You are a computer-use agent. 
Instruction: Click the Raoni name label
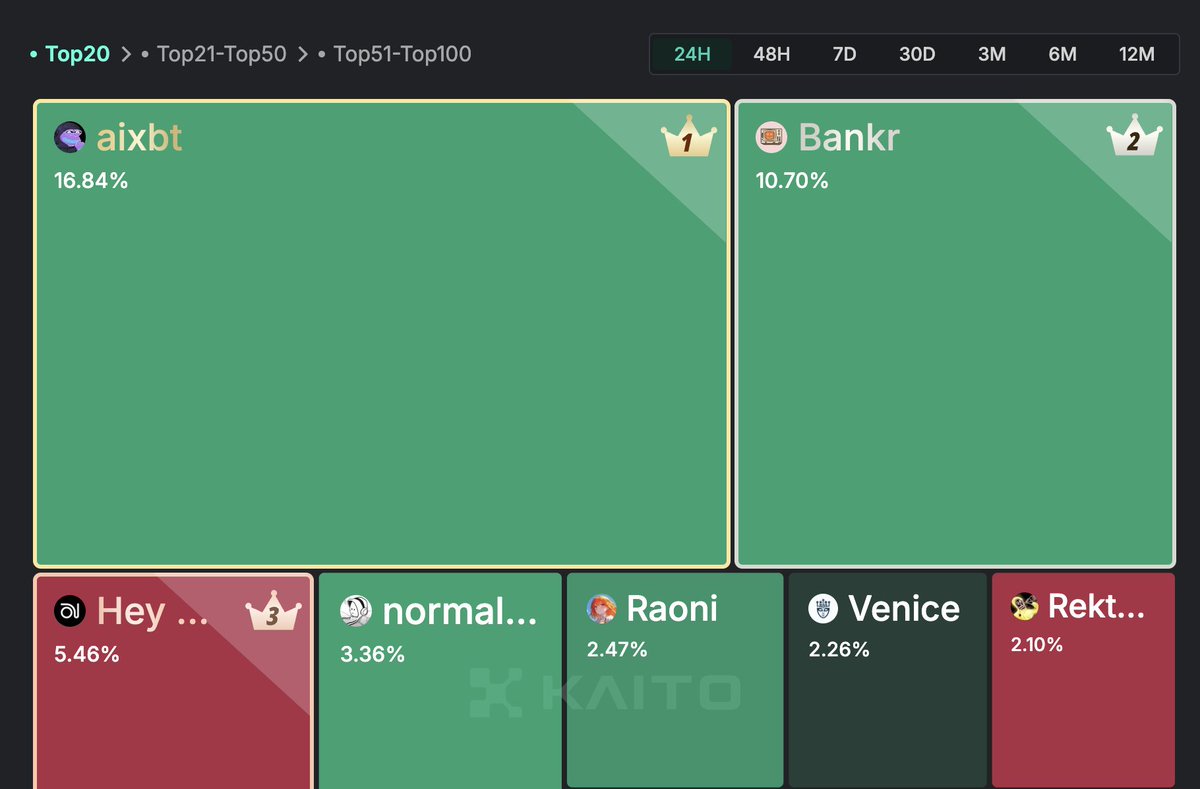[x=672, y=608]
